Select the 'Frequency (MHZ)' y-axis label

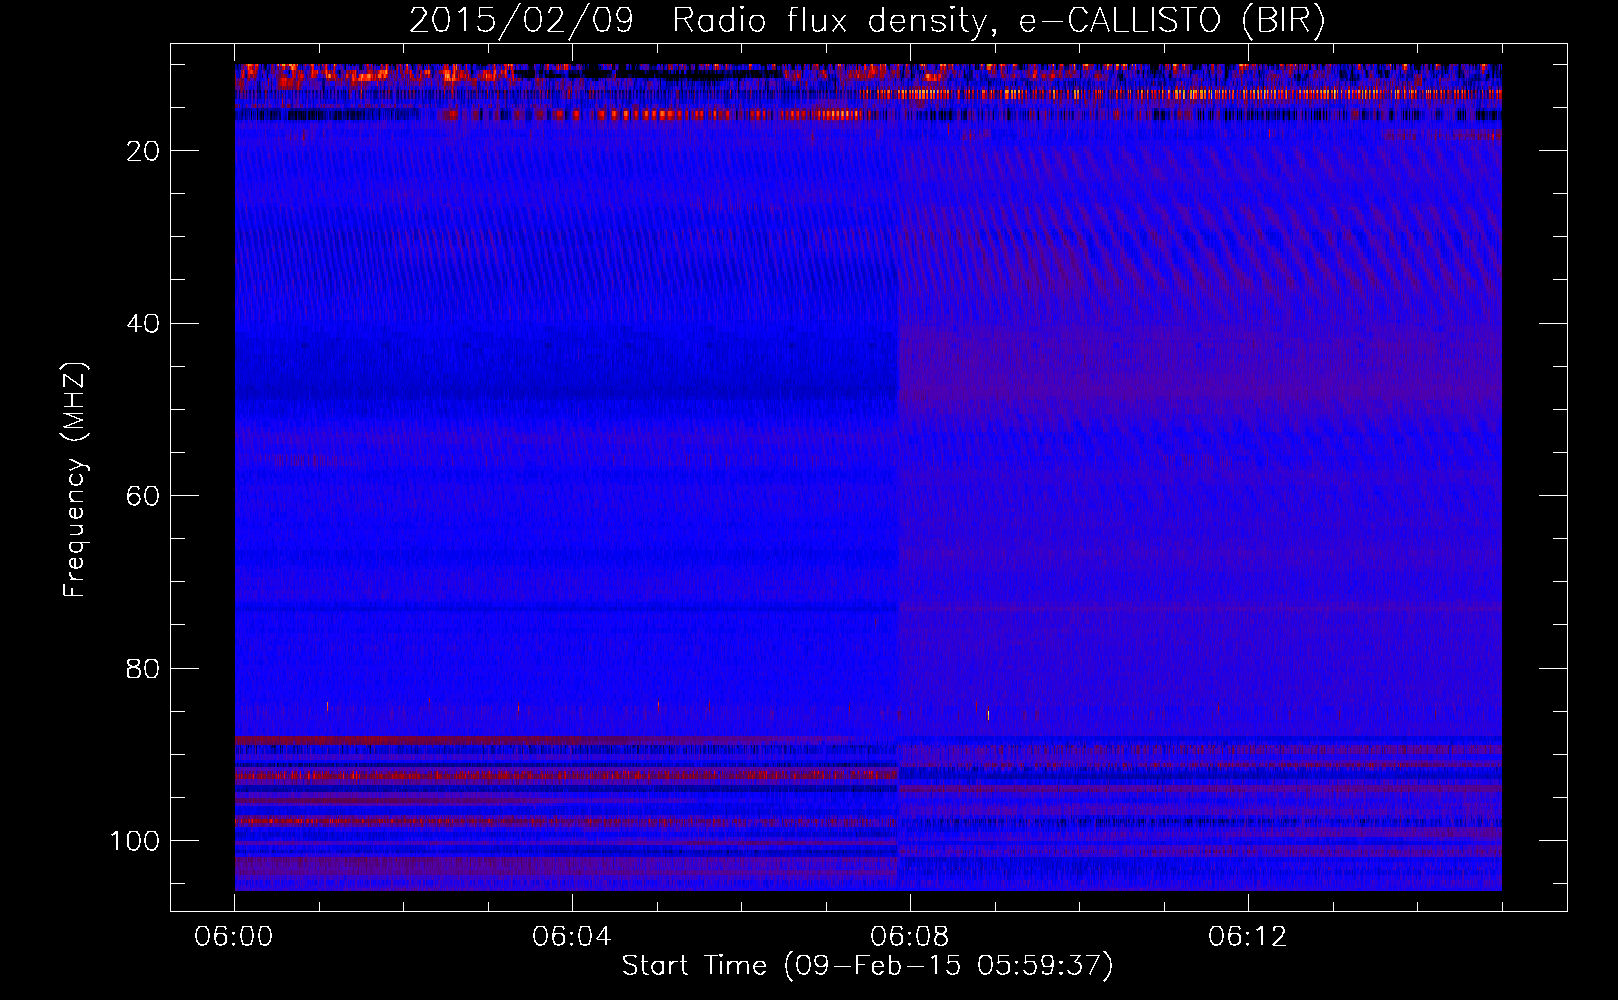[x=75, y=479]
